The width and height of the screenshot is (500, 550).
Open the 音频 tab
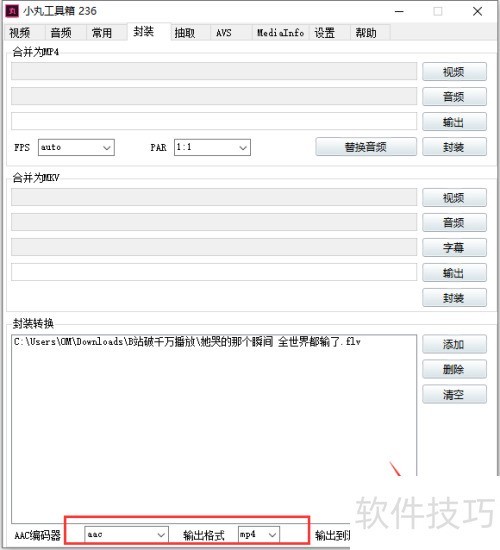coord(61,33)
